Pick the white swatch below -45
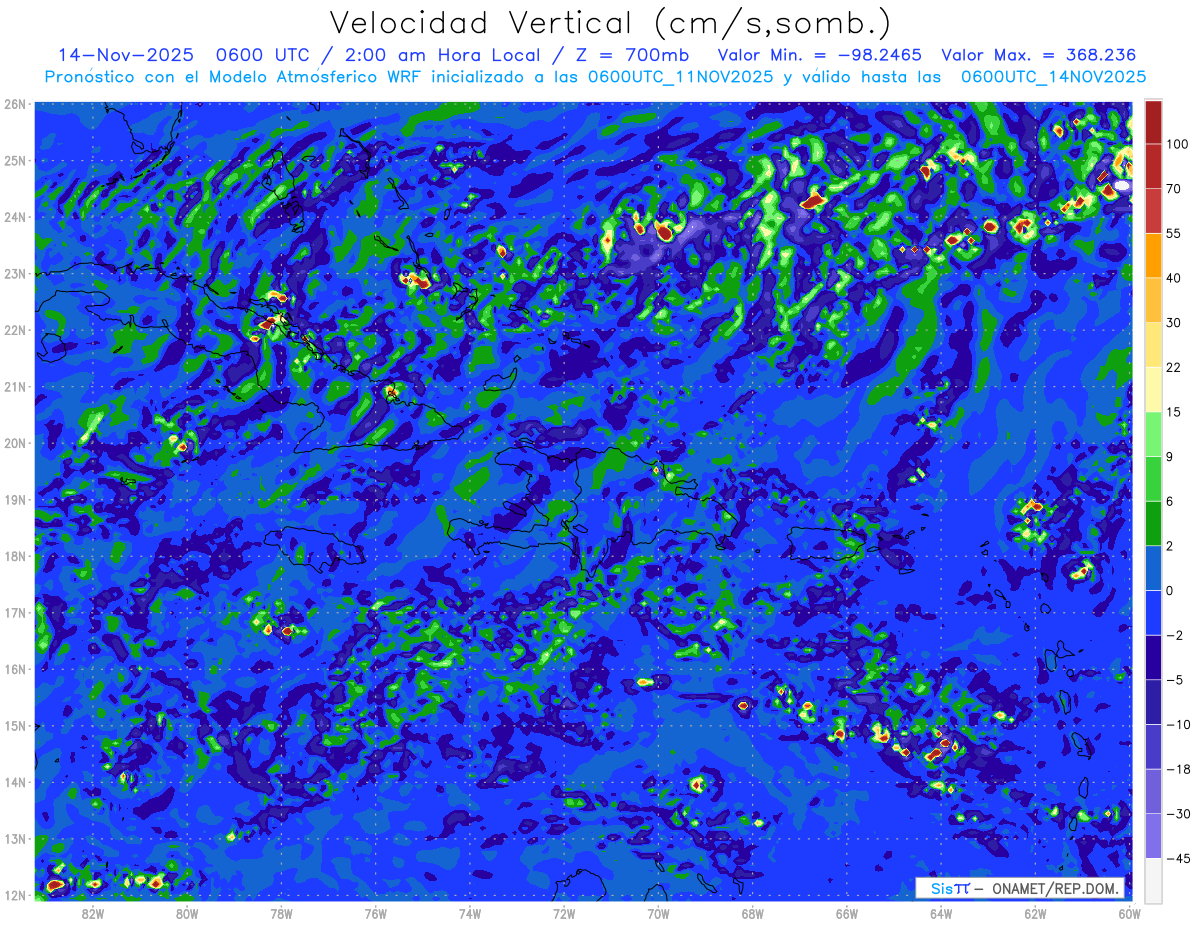Viewport: 1200px width, 927px height. tap(1153, 880)
